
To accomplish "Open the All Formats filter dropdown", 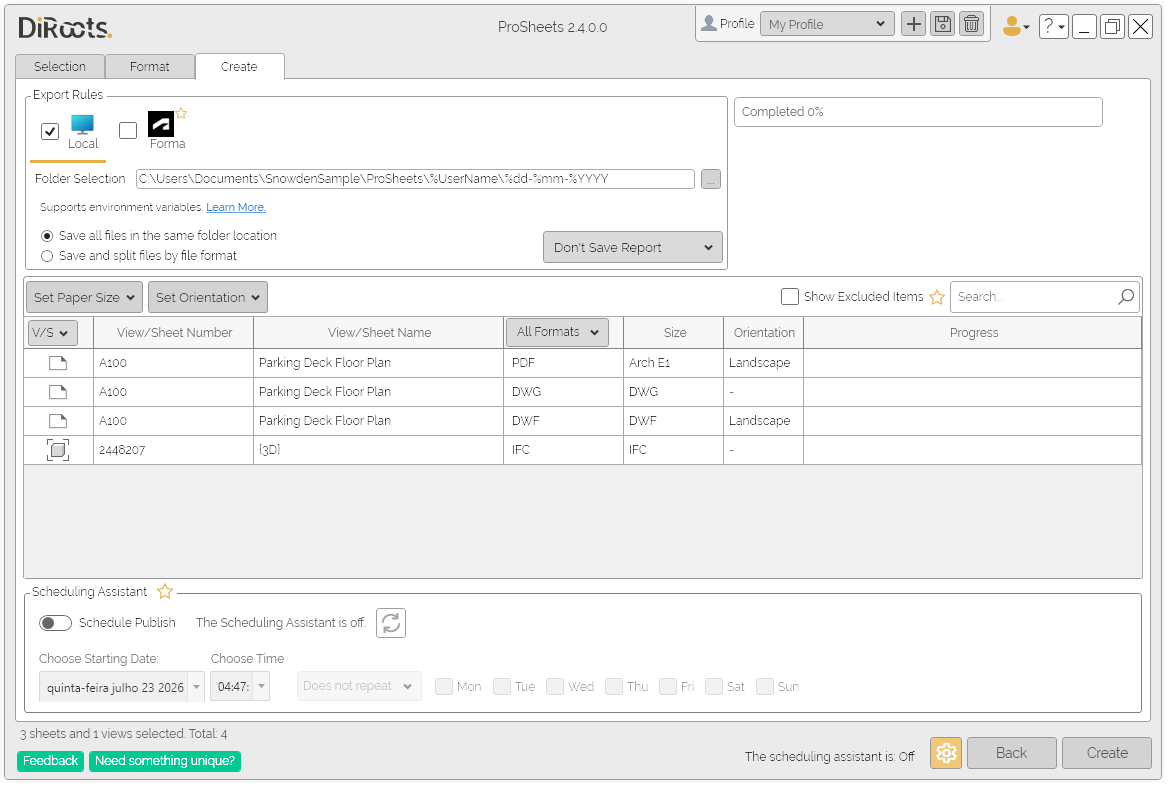I will pos(557,332).
